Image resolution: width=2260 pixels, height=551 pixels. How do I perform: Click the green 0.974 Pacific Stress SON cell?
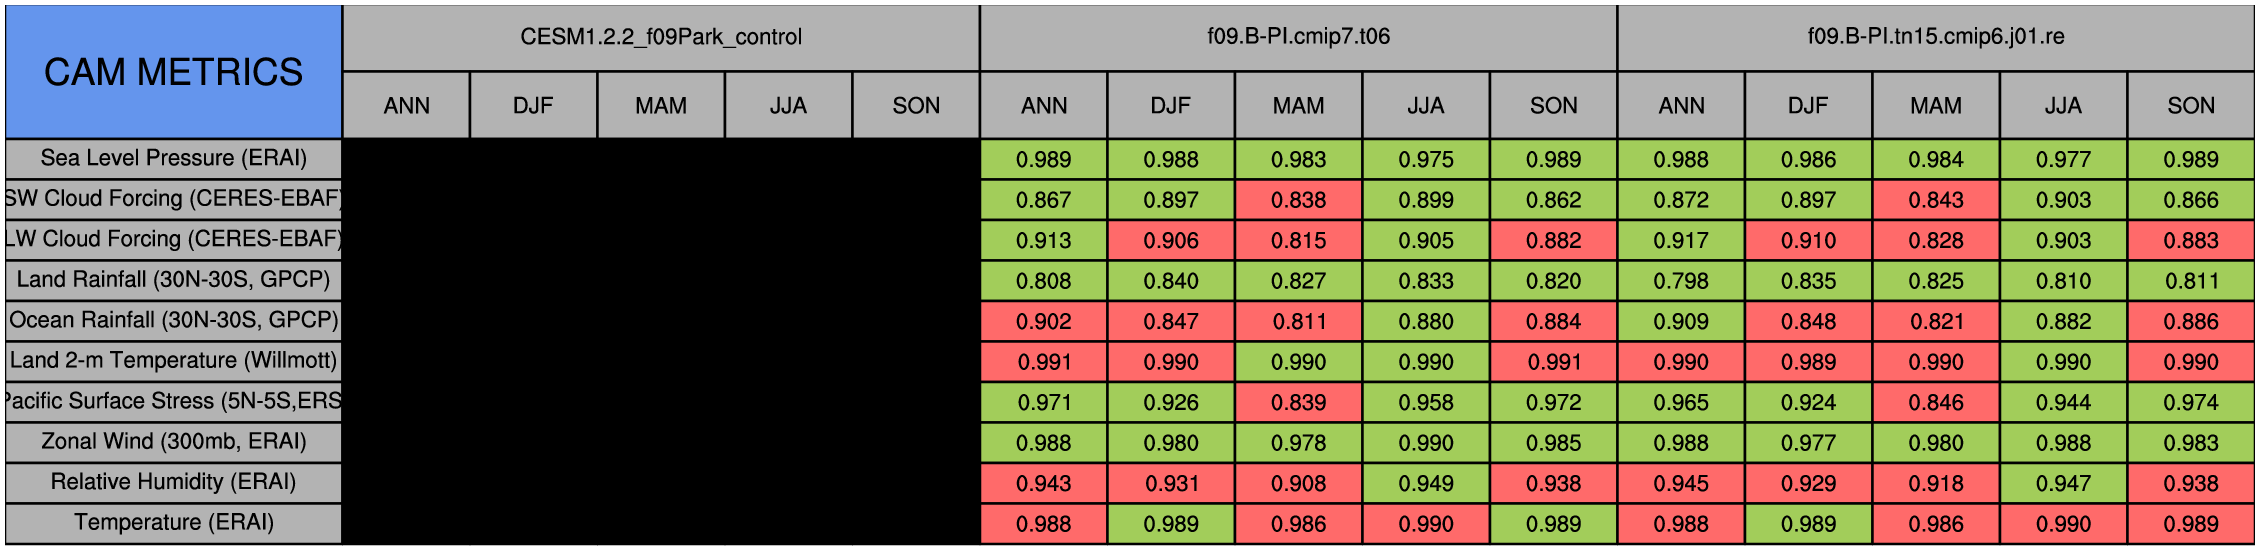tap(2191, 402)
